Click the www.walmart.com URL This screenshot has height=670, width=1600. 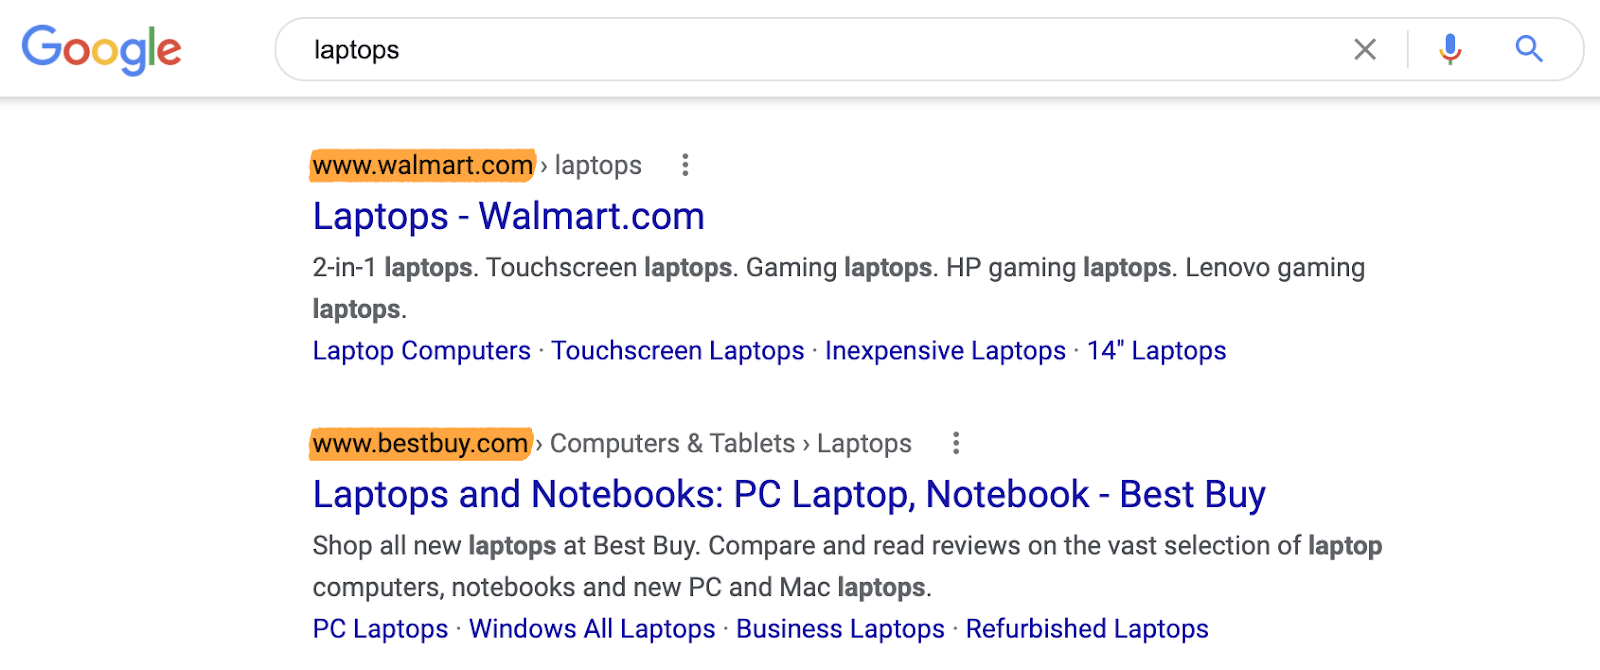422,165
